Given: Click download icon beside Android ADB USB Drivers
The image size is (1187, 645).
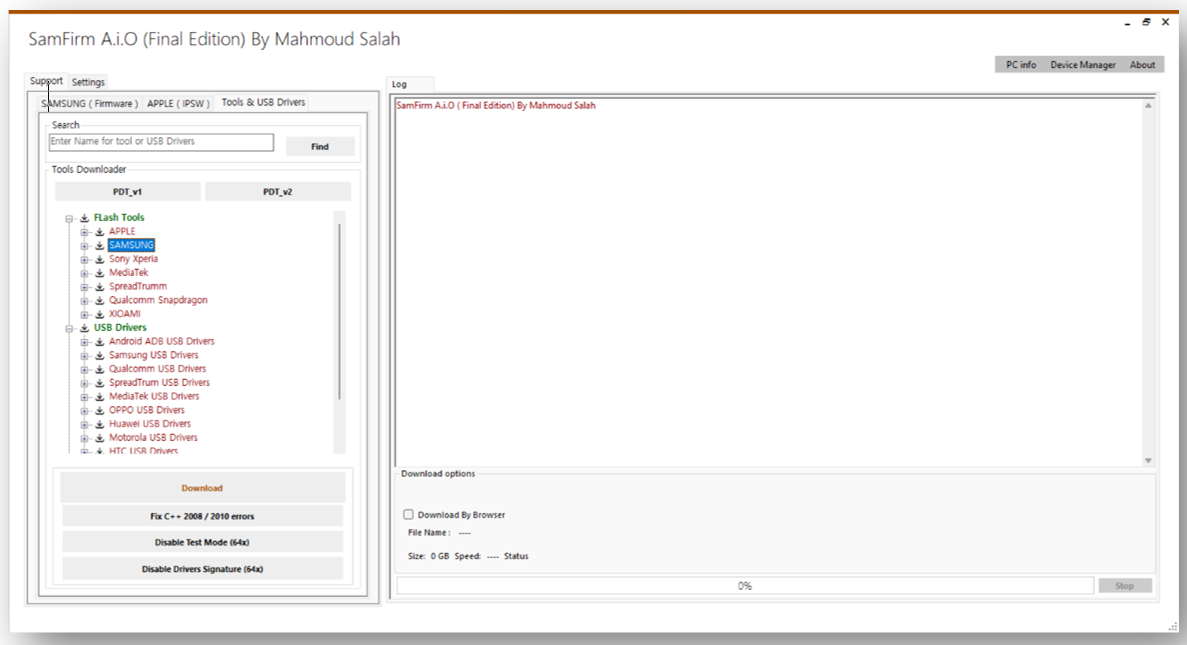Looking at the screenshot, I should (99, 342).
